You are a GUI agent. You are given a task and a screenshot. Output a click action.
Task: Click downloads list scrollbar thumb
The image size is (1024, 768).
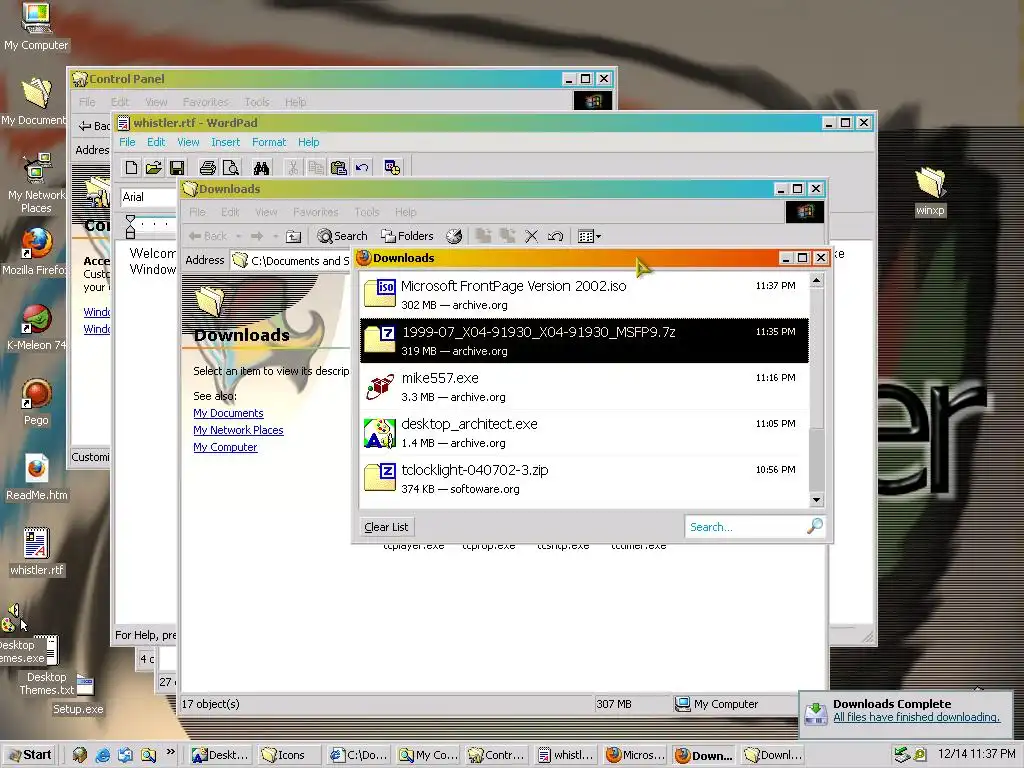[x=816, y=460]
